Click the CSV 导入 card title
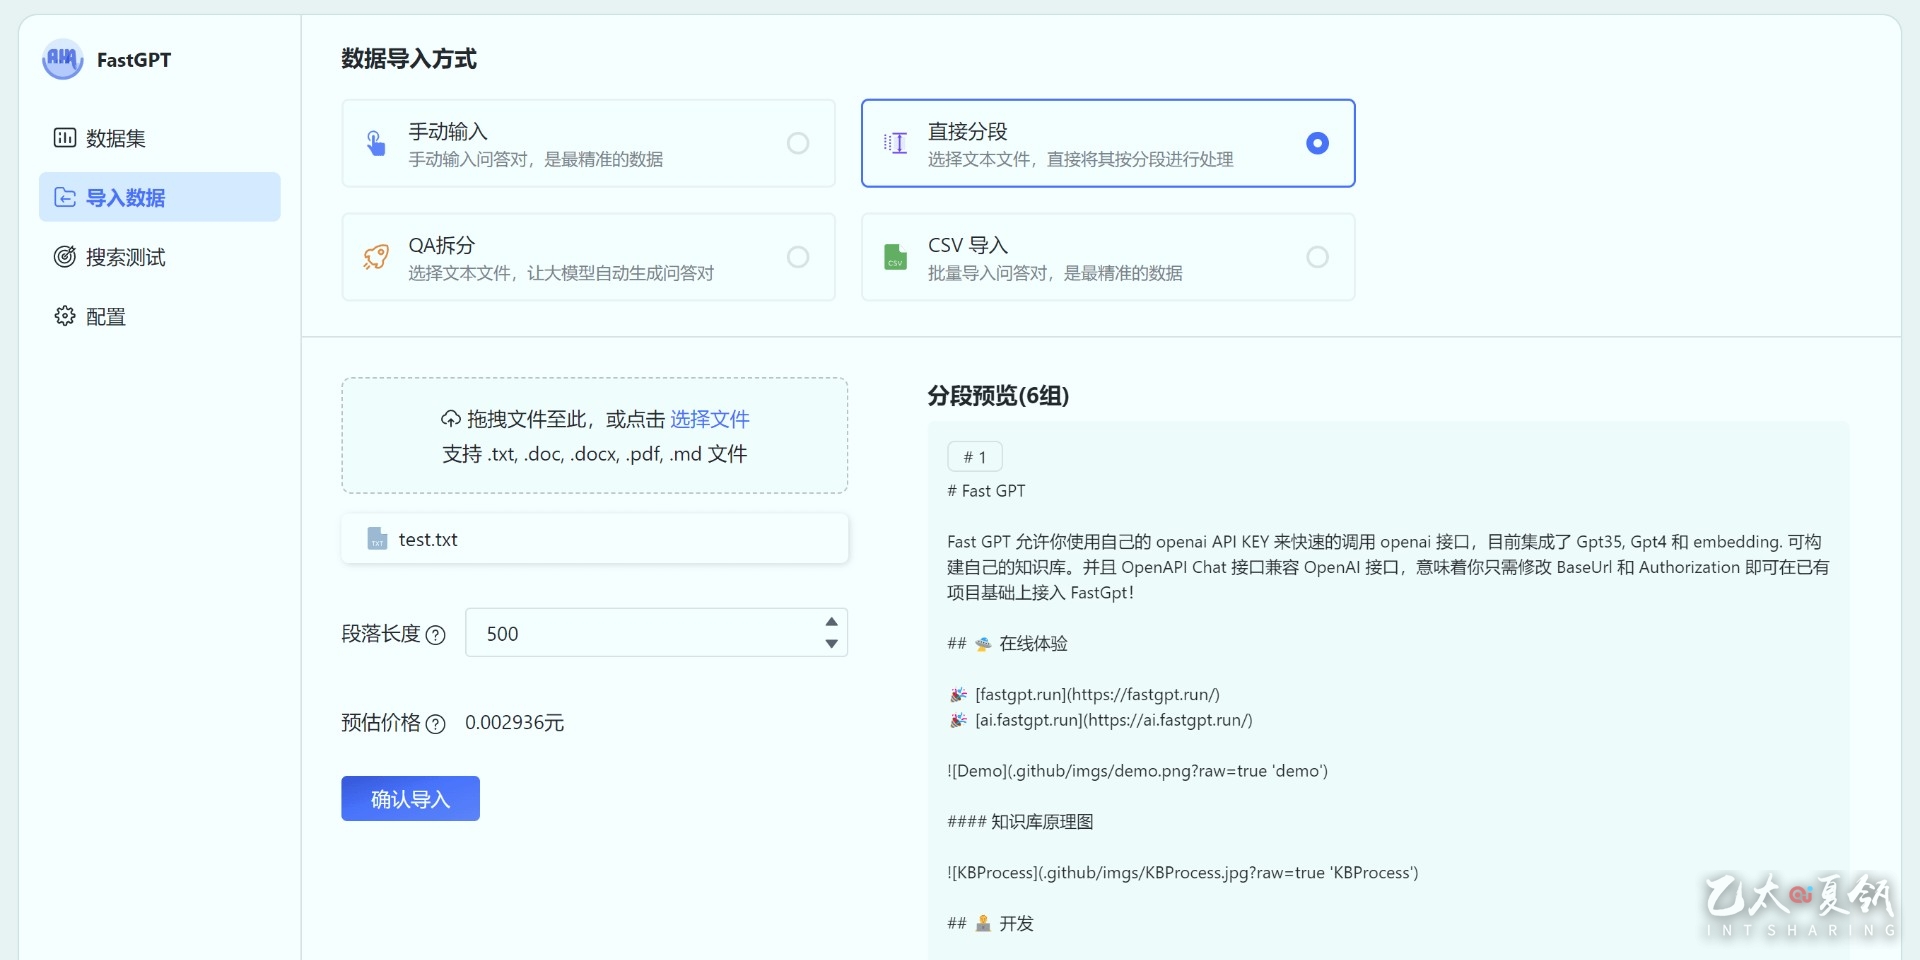 point(967,245)
